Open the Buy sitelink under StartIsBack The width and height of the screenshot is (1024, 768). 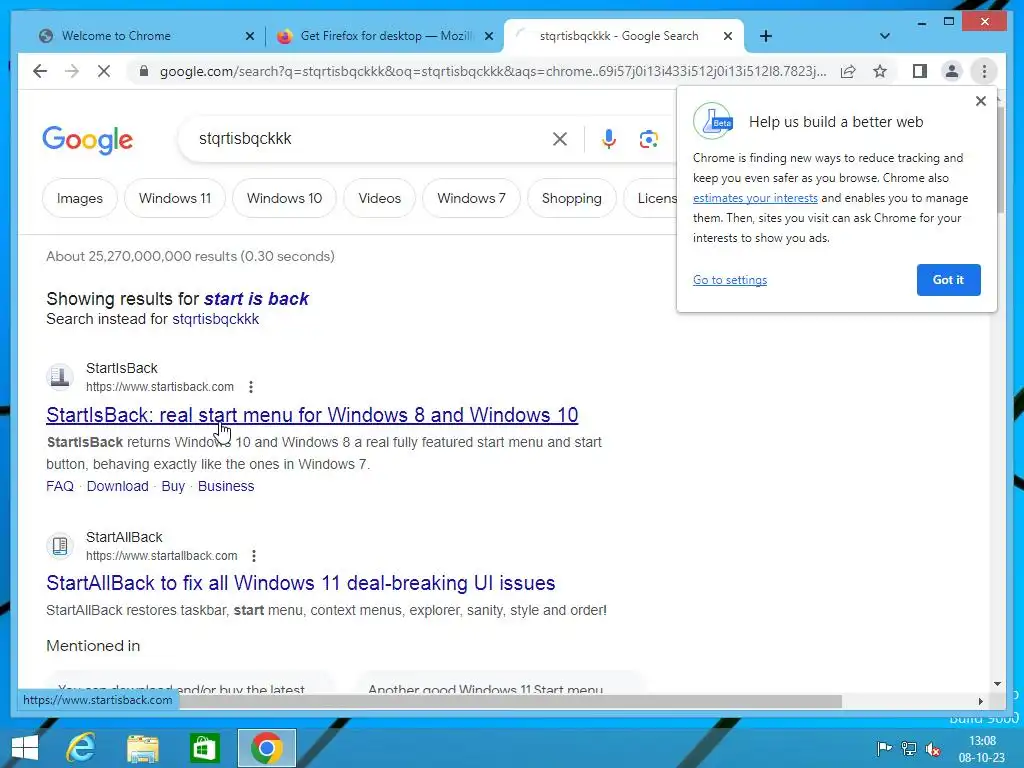[x=173, y=486]
